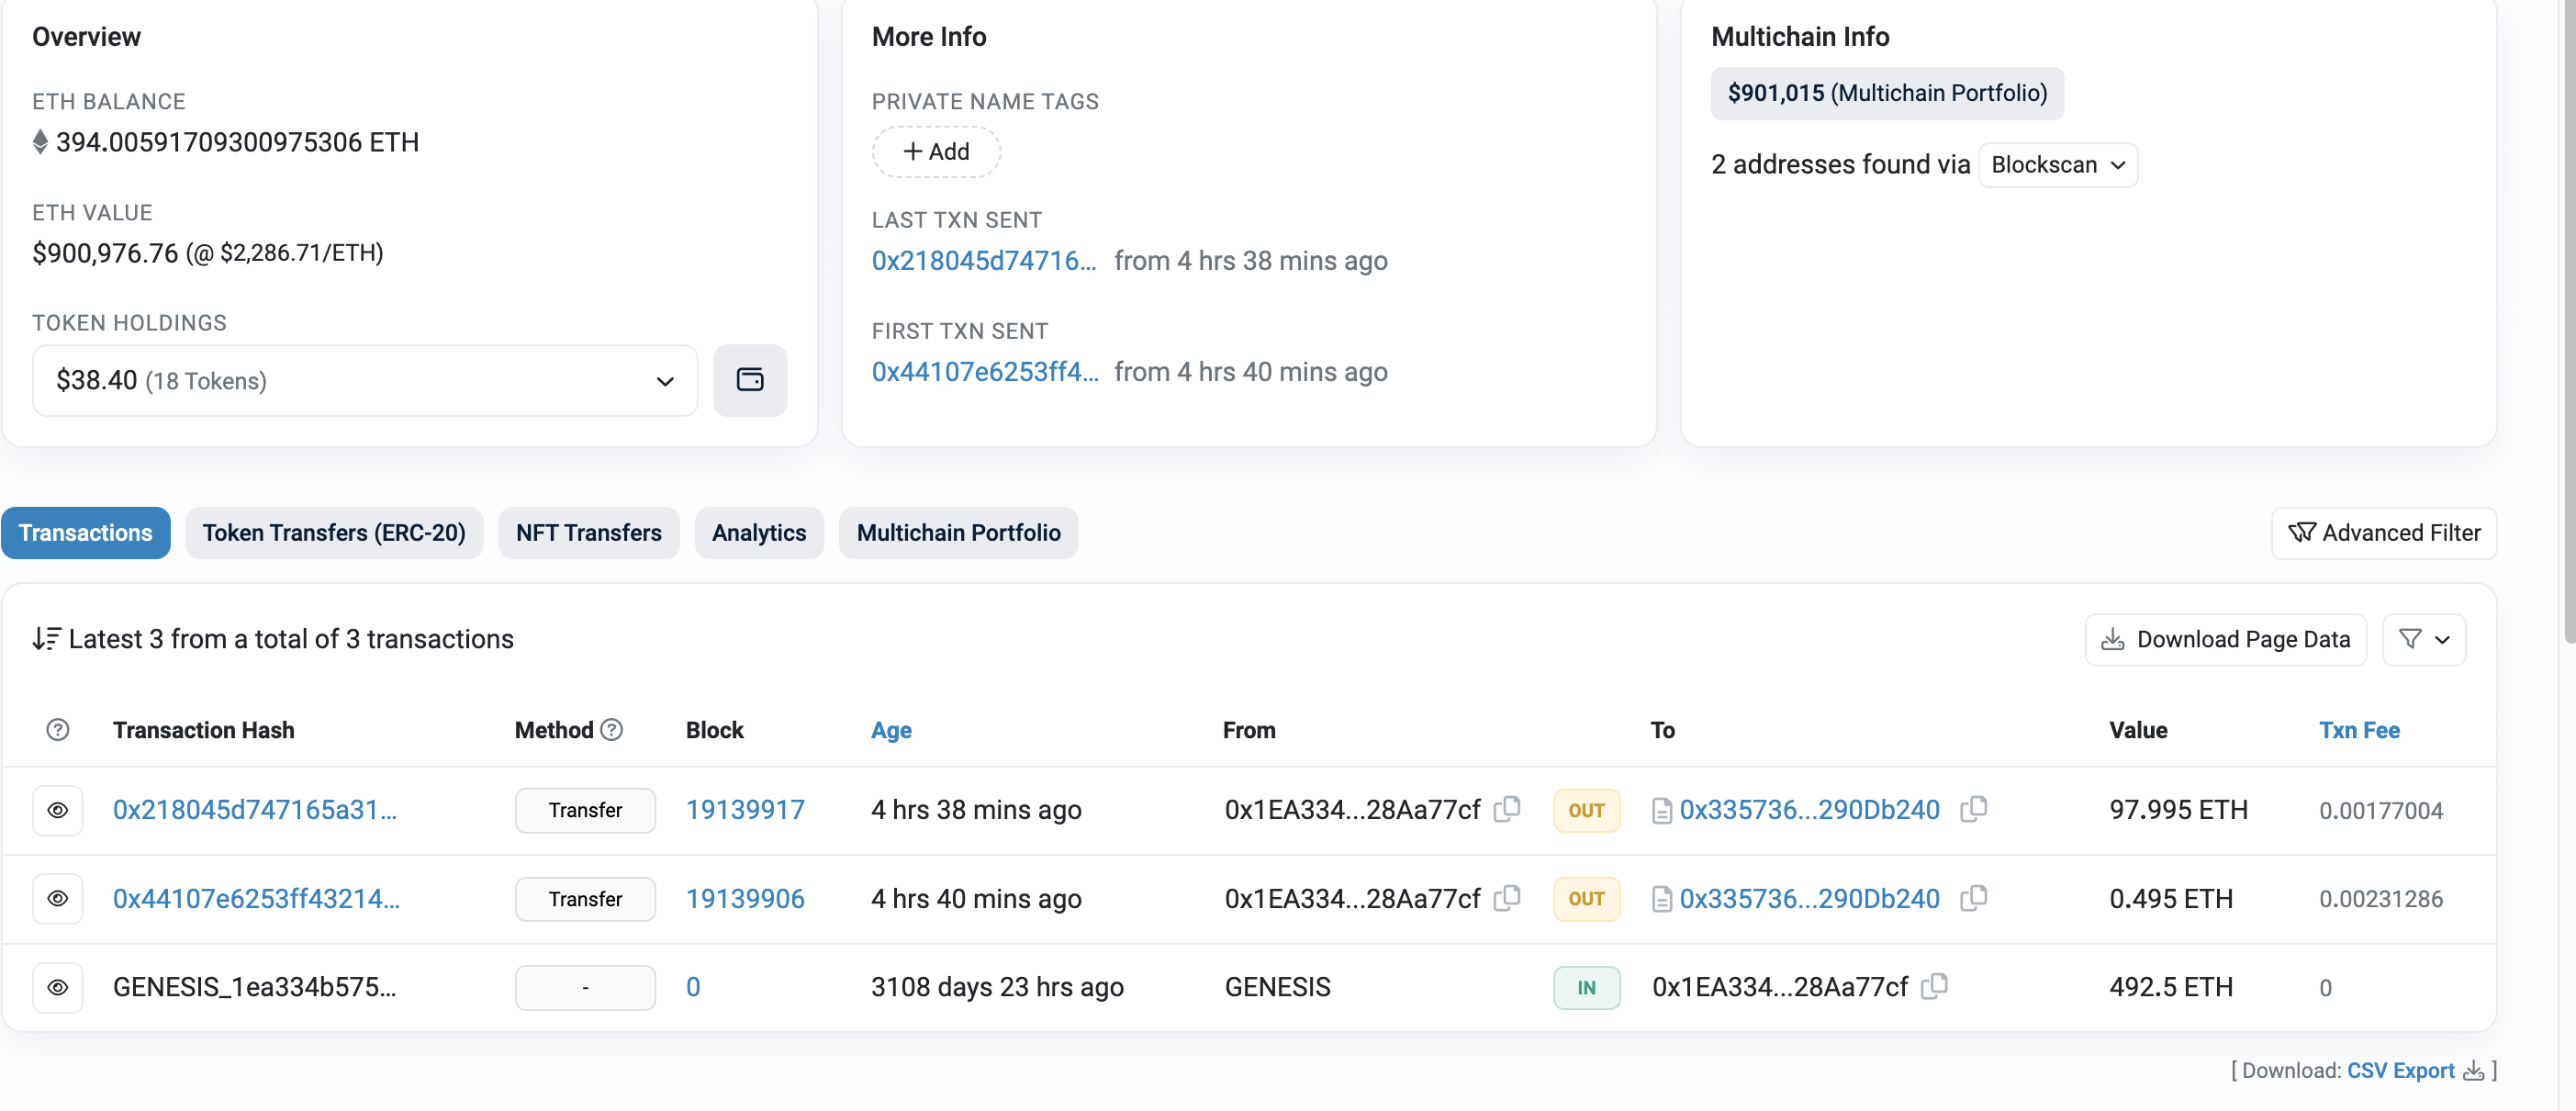
Task: Copy From address in second transaction row
Action: 1506,898
